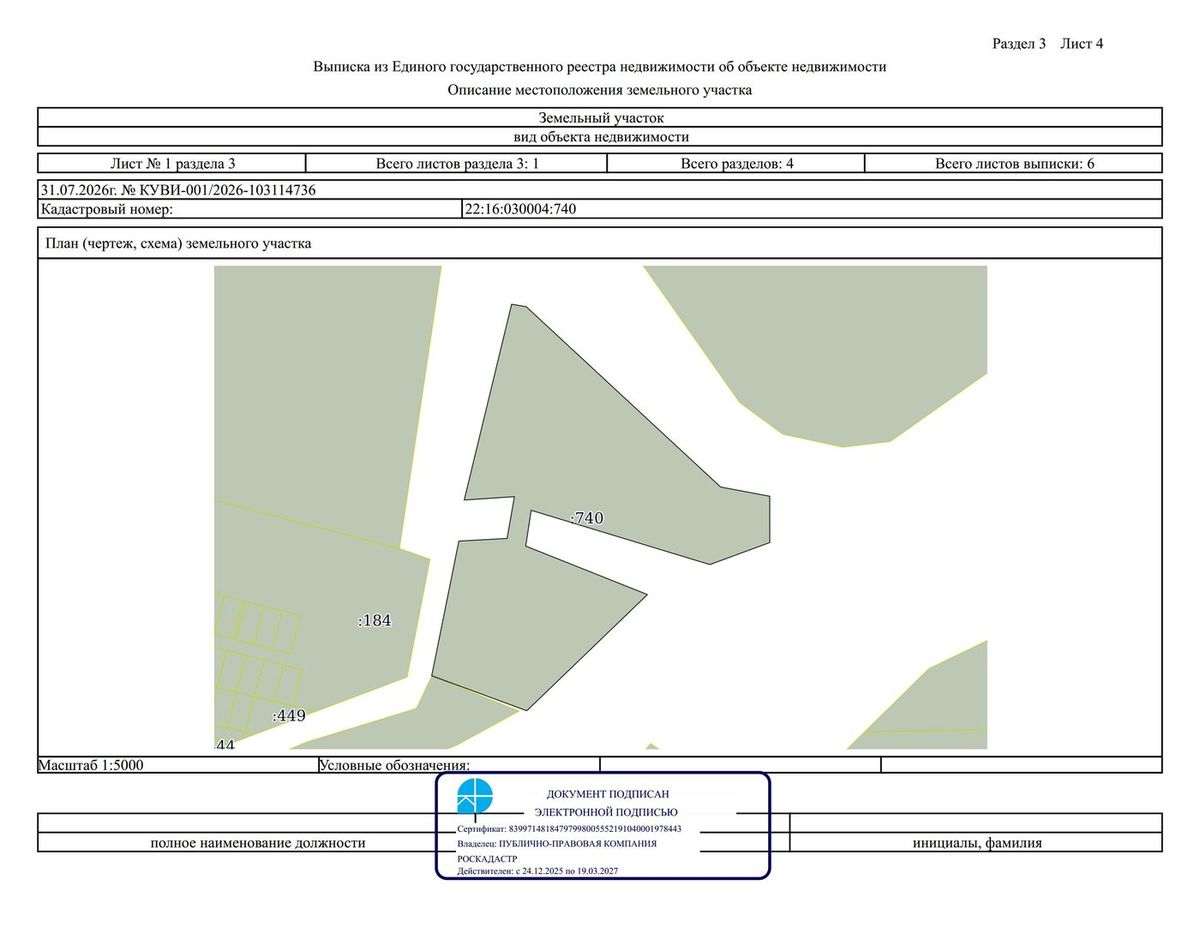The image size is (1200, 927).
Task: Click the Роскадастр logo in the signature stamp
Action: click(475, 797)
